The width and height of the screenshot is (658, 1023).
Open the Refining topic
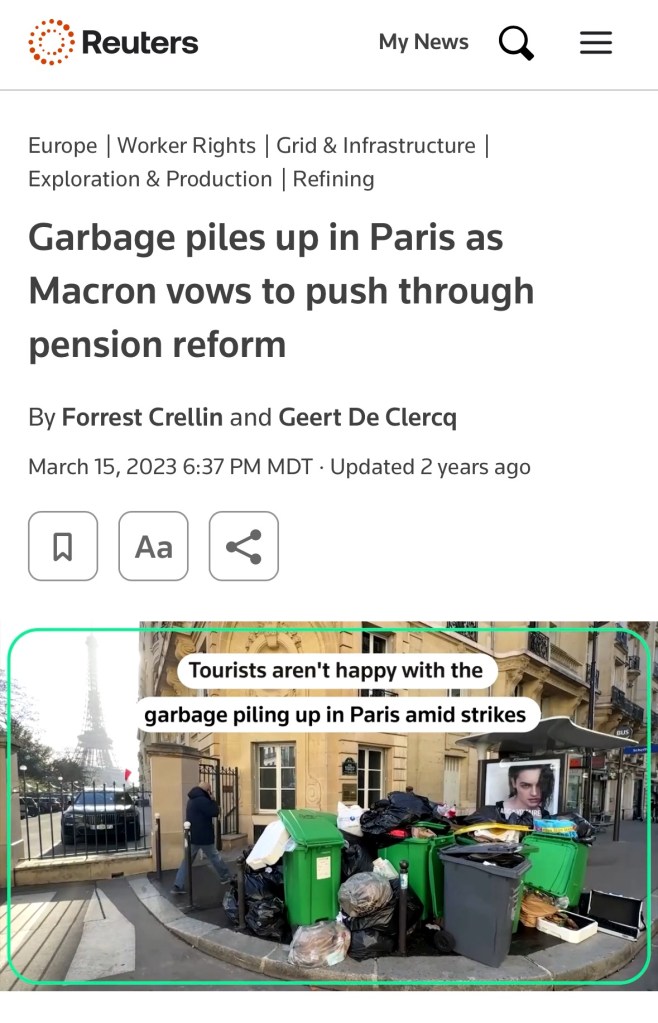333,179
